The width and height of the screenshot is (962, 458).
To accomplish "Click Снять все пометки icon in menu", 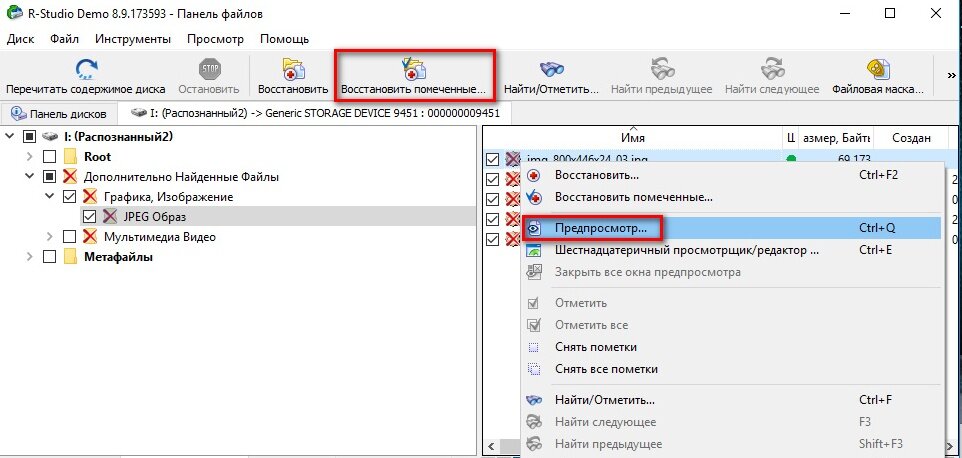I will (534, 369).
